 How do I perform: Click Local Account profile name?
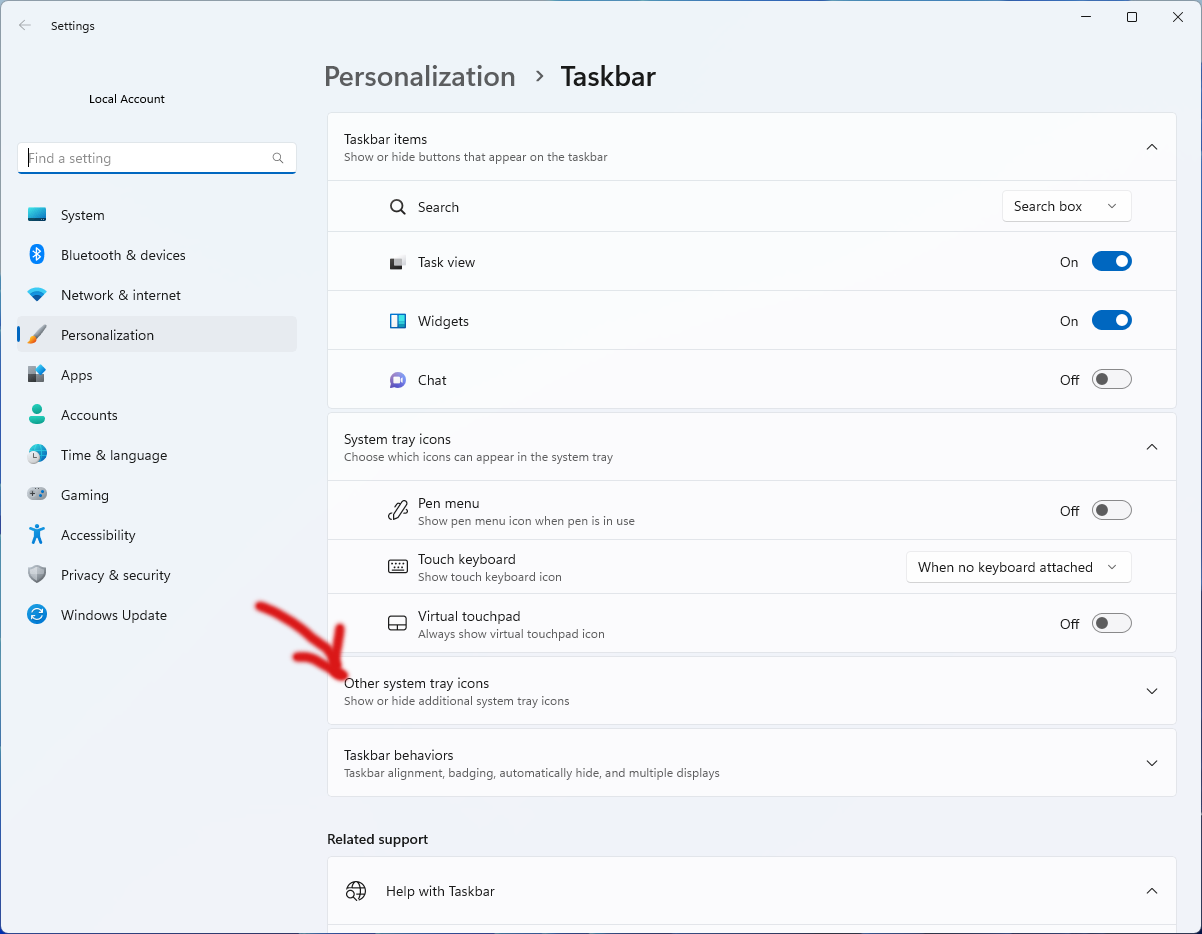tap(127, 99)
